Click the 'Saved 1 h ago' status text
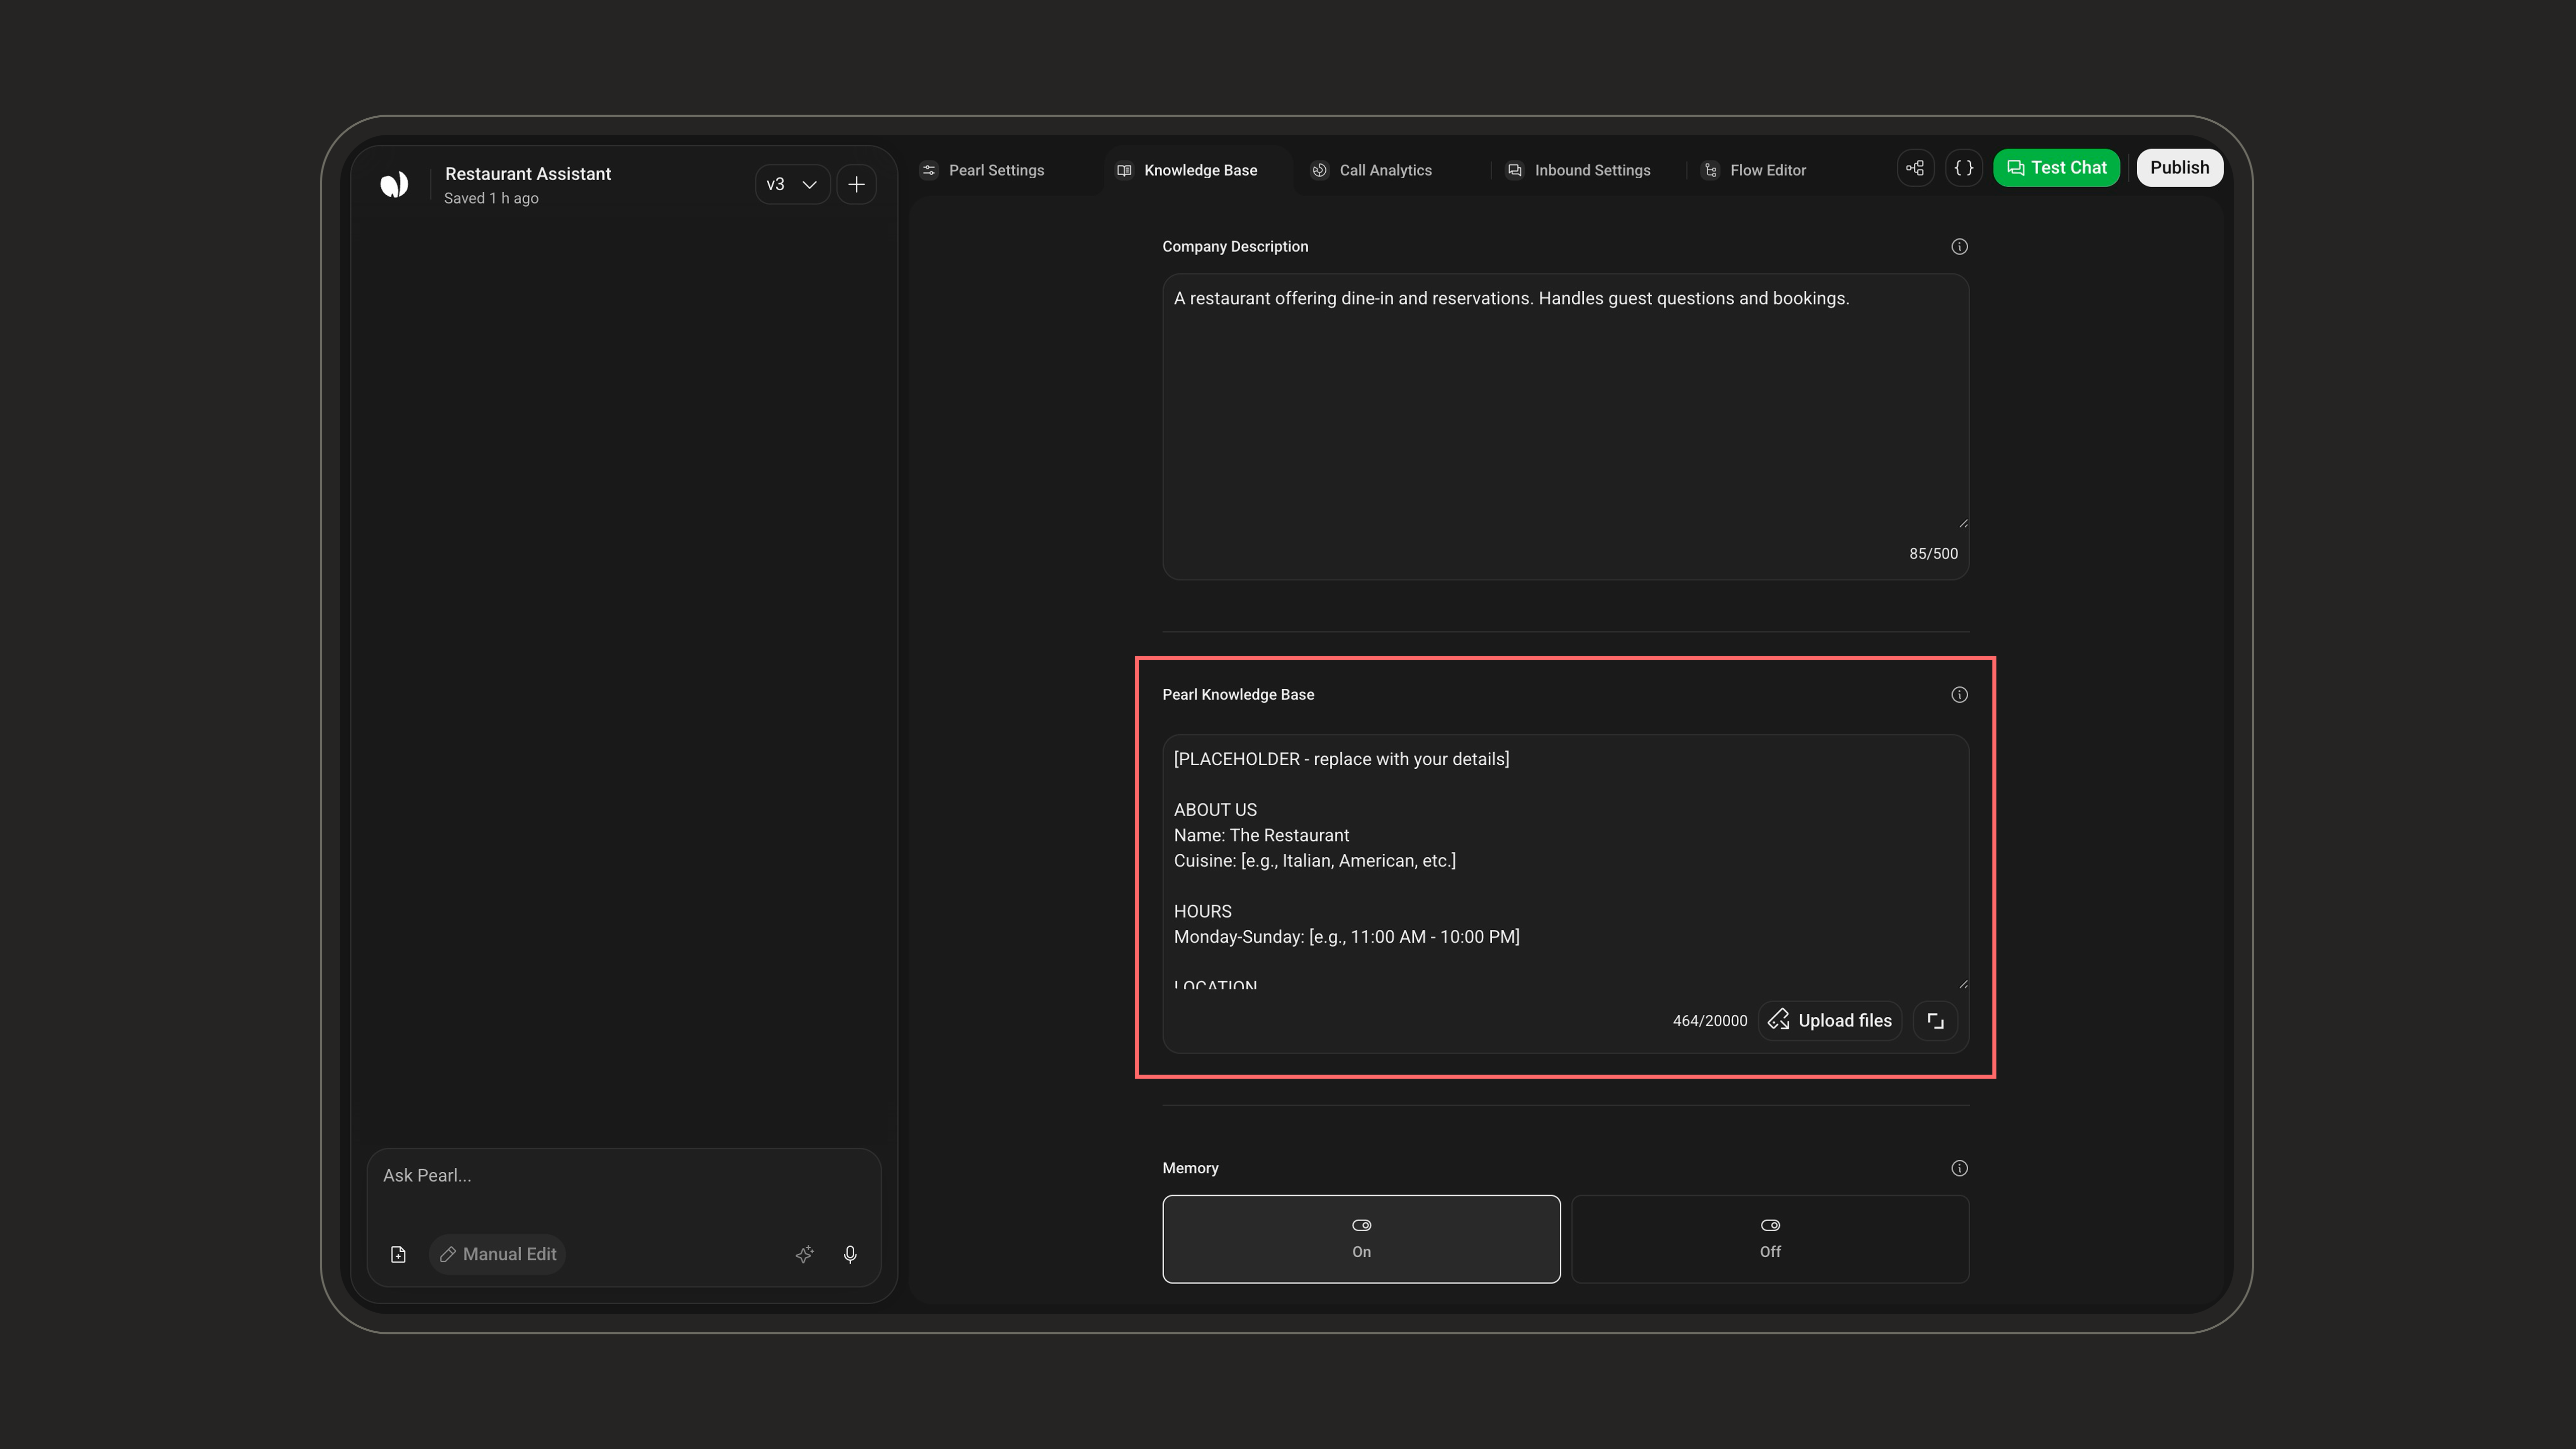 pos(491,199)
